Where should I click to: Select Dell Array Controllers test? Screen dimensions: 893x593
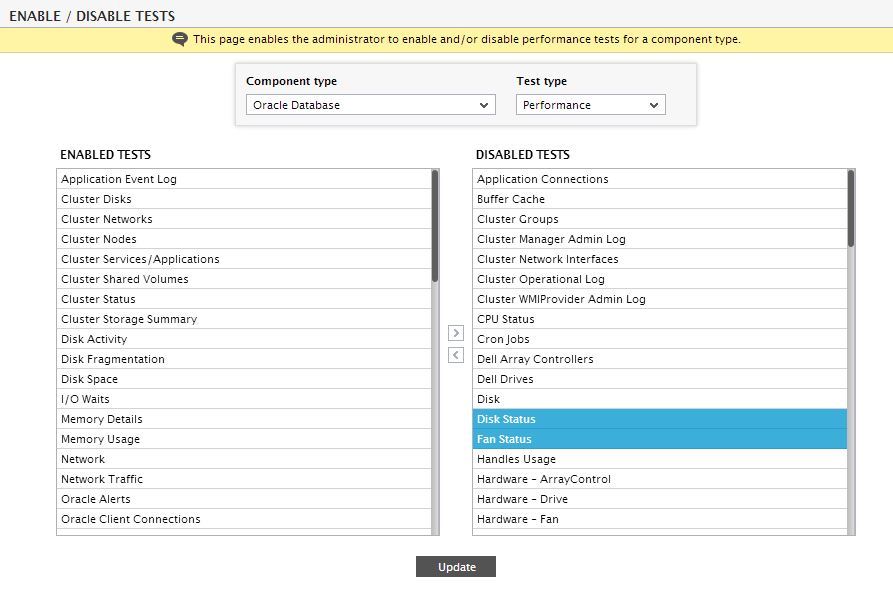tap(660, 359)
